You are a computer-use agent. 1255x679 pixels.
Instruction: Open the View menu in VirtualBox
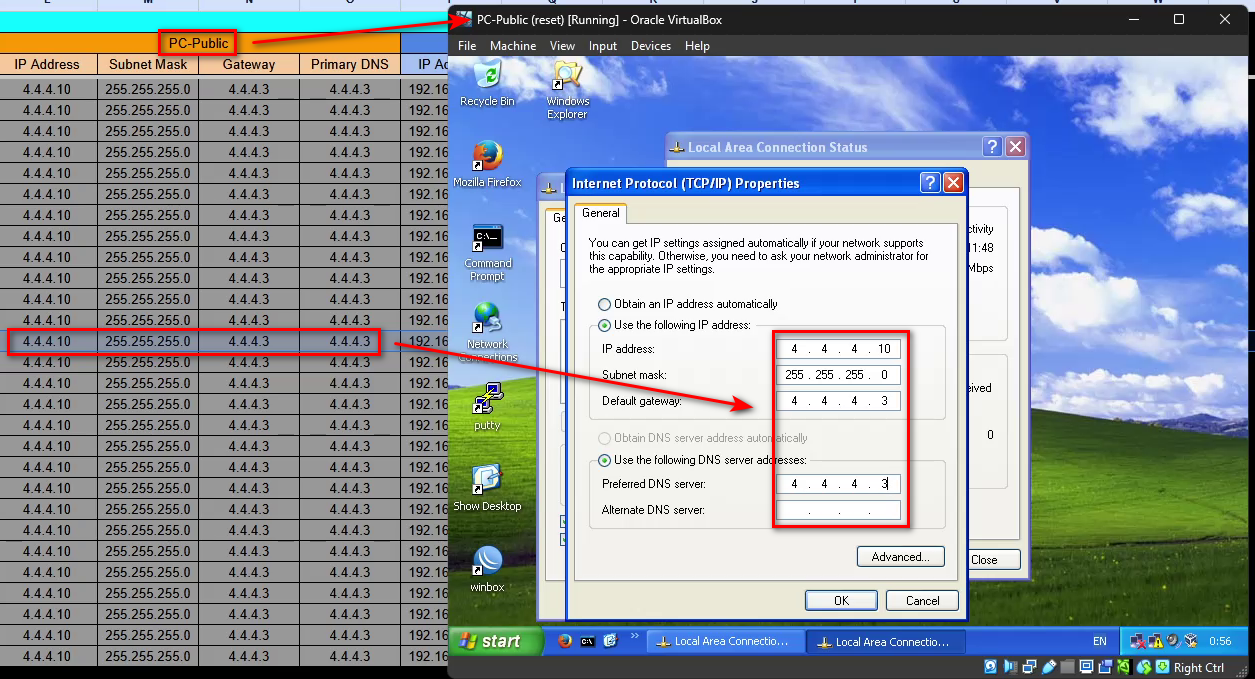[563, 46]
